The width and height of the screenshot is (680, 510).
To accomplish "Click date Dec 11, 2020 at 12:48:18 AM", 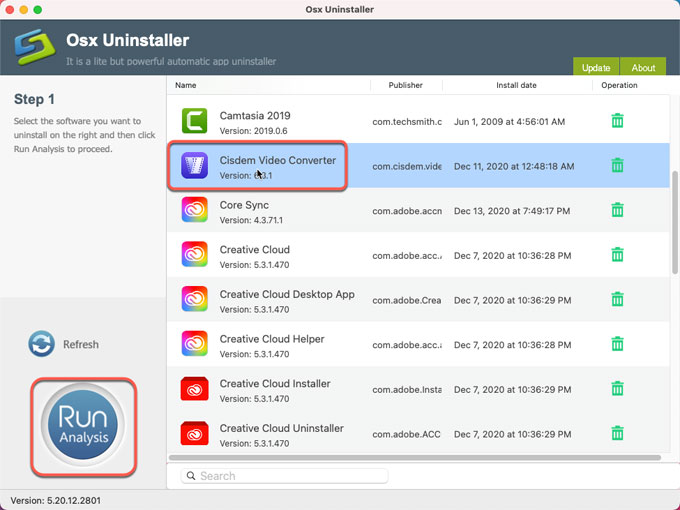I will (x=514, y=167).
